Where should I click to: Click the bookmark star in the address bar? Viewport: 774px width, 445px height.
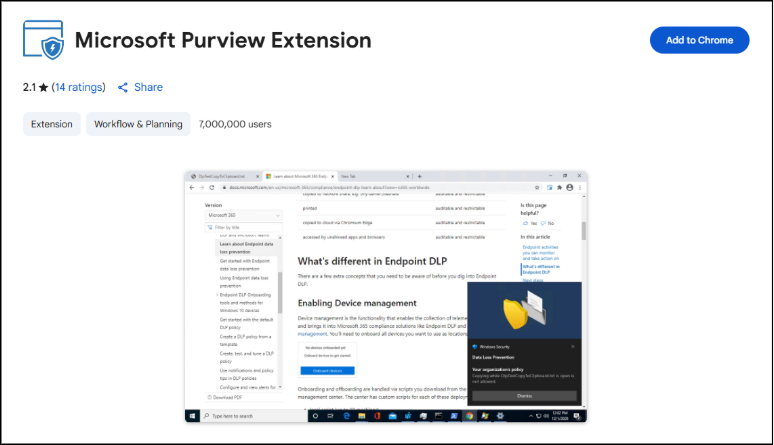[x=537, y=187]
